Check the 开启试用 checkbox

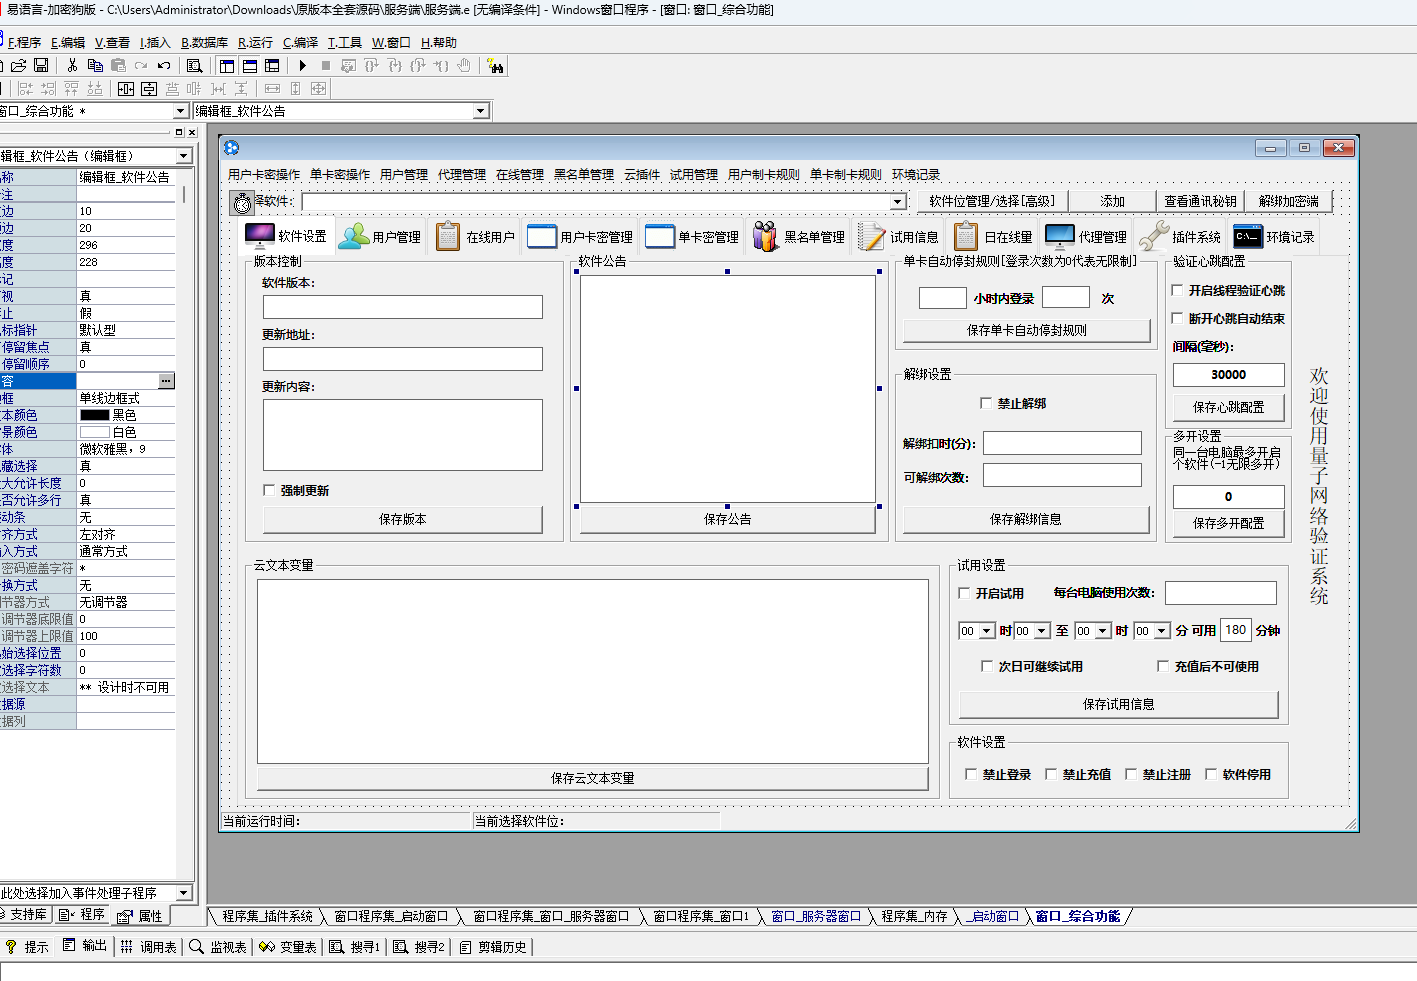point(965,593)
